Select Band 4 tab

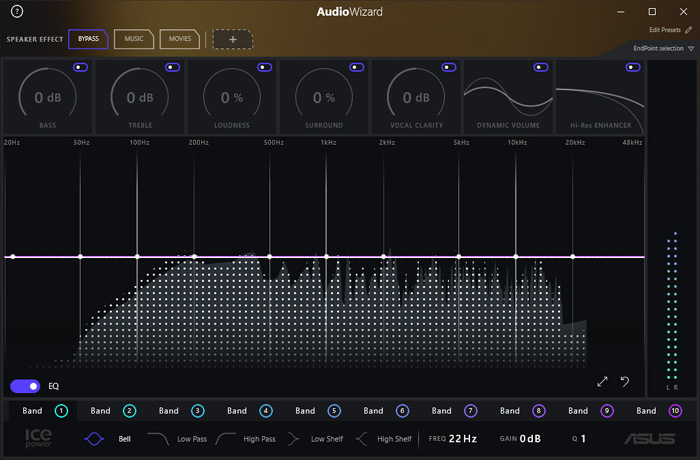pos(250,411)
